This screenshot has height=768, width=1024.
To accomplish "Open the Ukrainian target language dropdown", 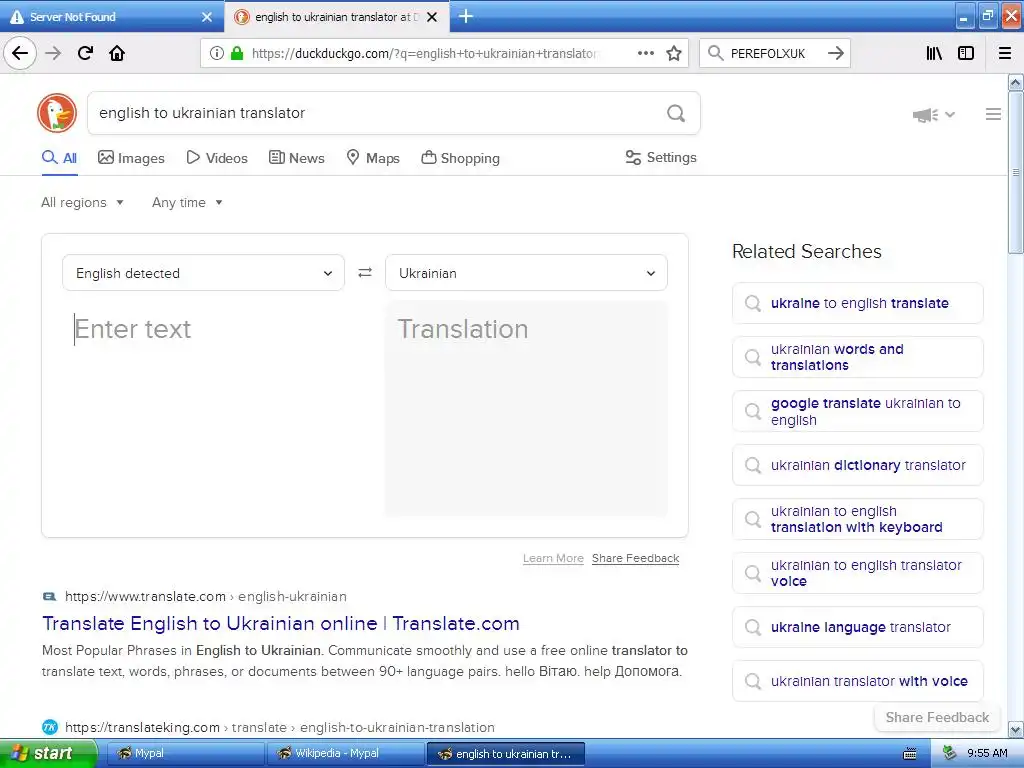I will pos(526,272).
